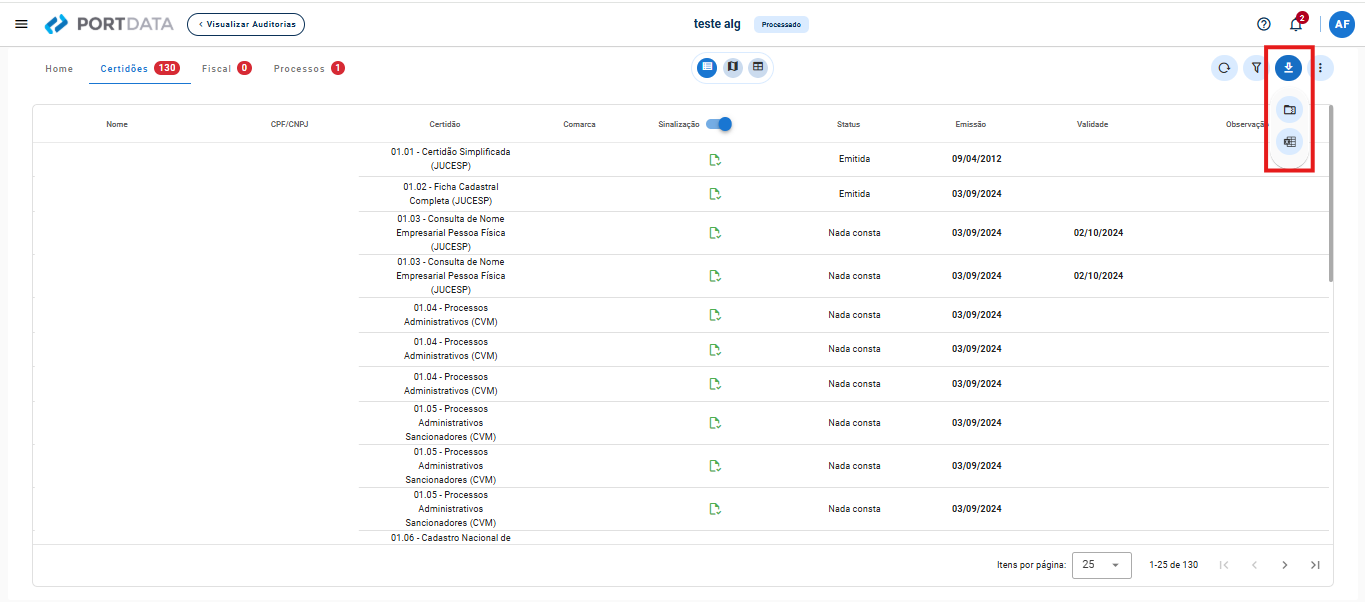Screen dimensions: 1365x602
Task: Refresh the certidões list
Action: pos(1223,68)
